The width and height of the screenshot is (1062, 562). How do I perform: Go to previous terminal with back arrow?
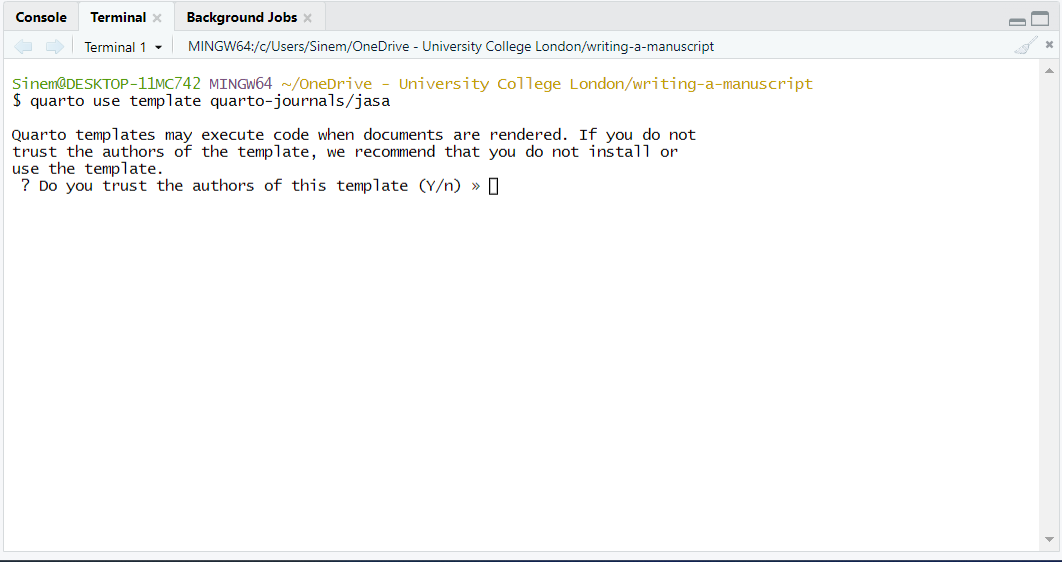coord(24,46)
